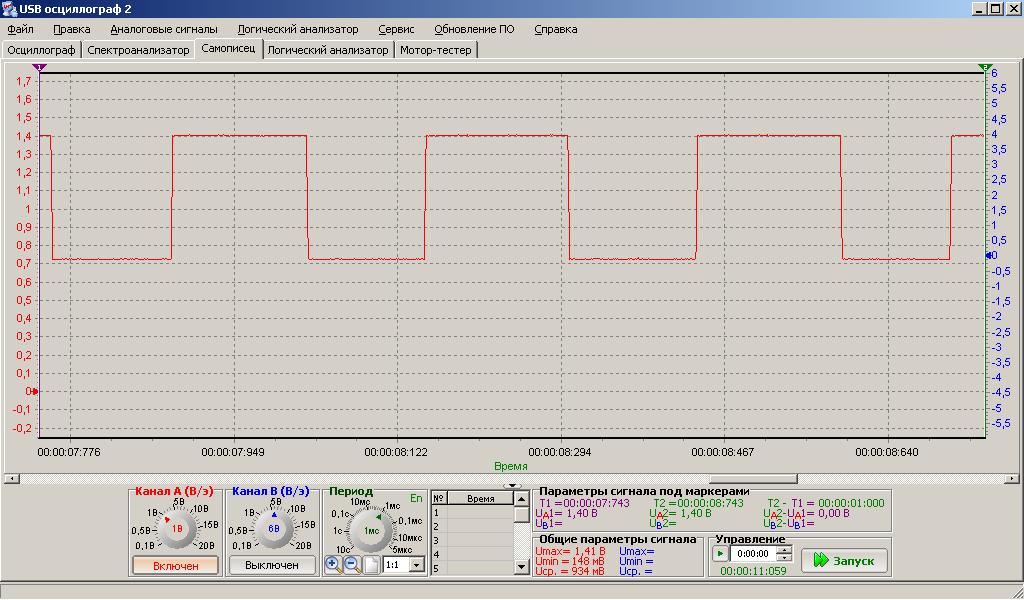Click green marker 2 at top right of graph
1024x600 pixels.
coord(985,67)
